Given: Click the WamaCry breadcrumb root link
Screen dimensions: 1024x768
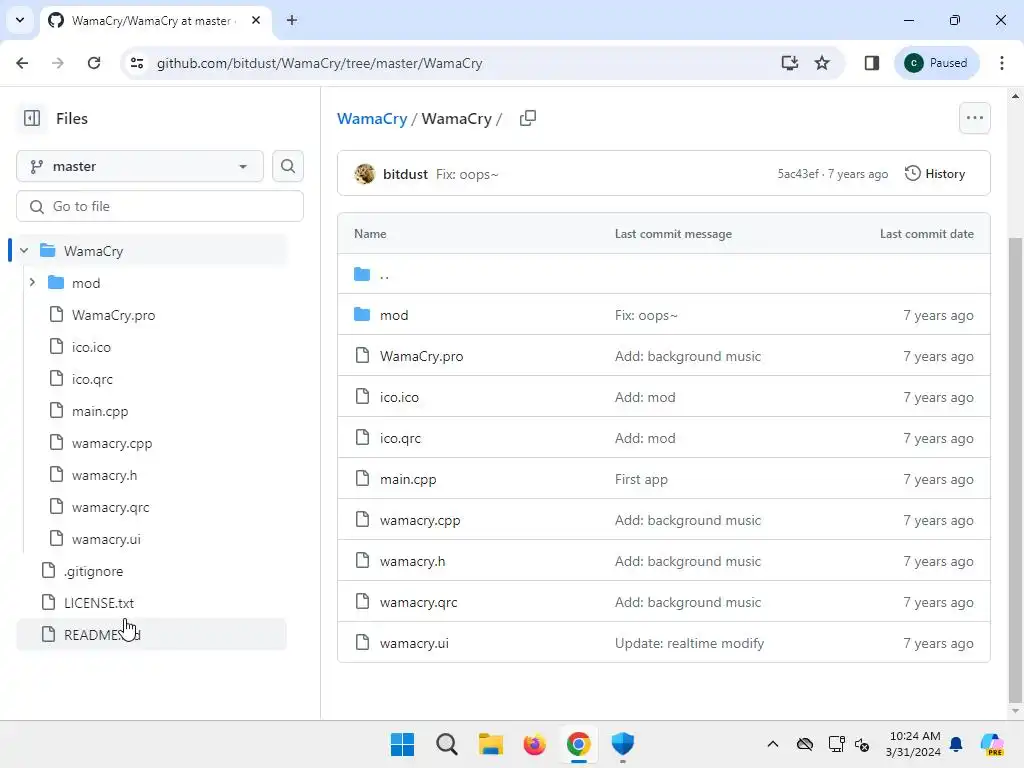Looking at the screenshot, I should [372, 118].
